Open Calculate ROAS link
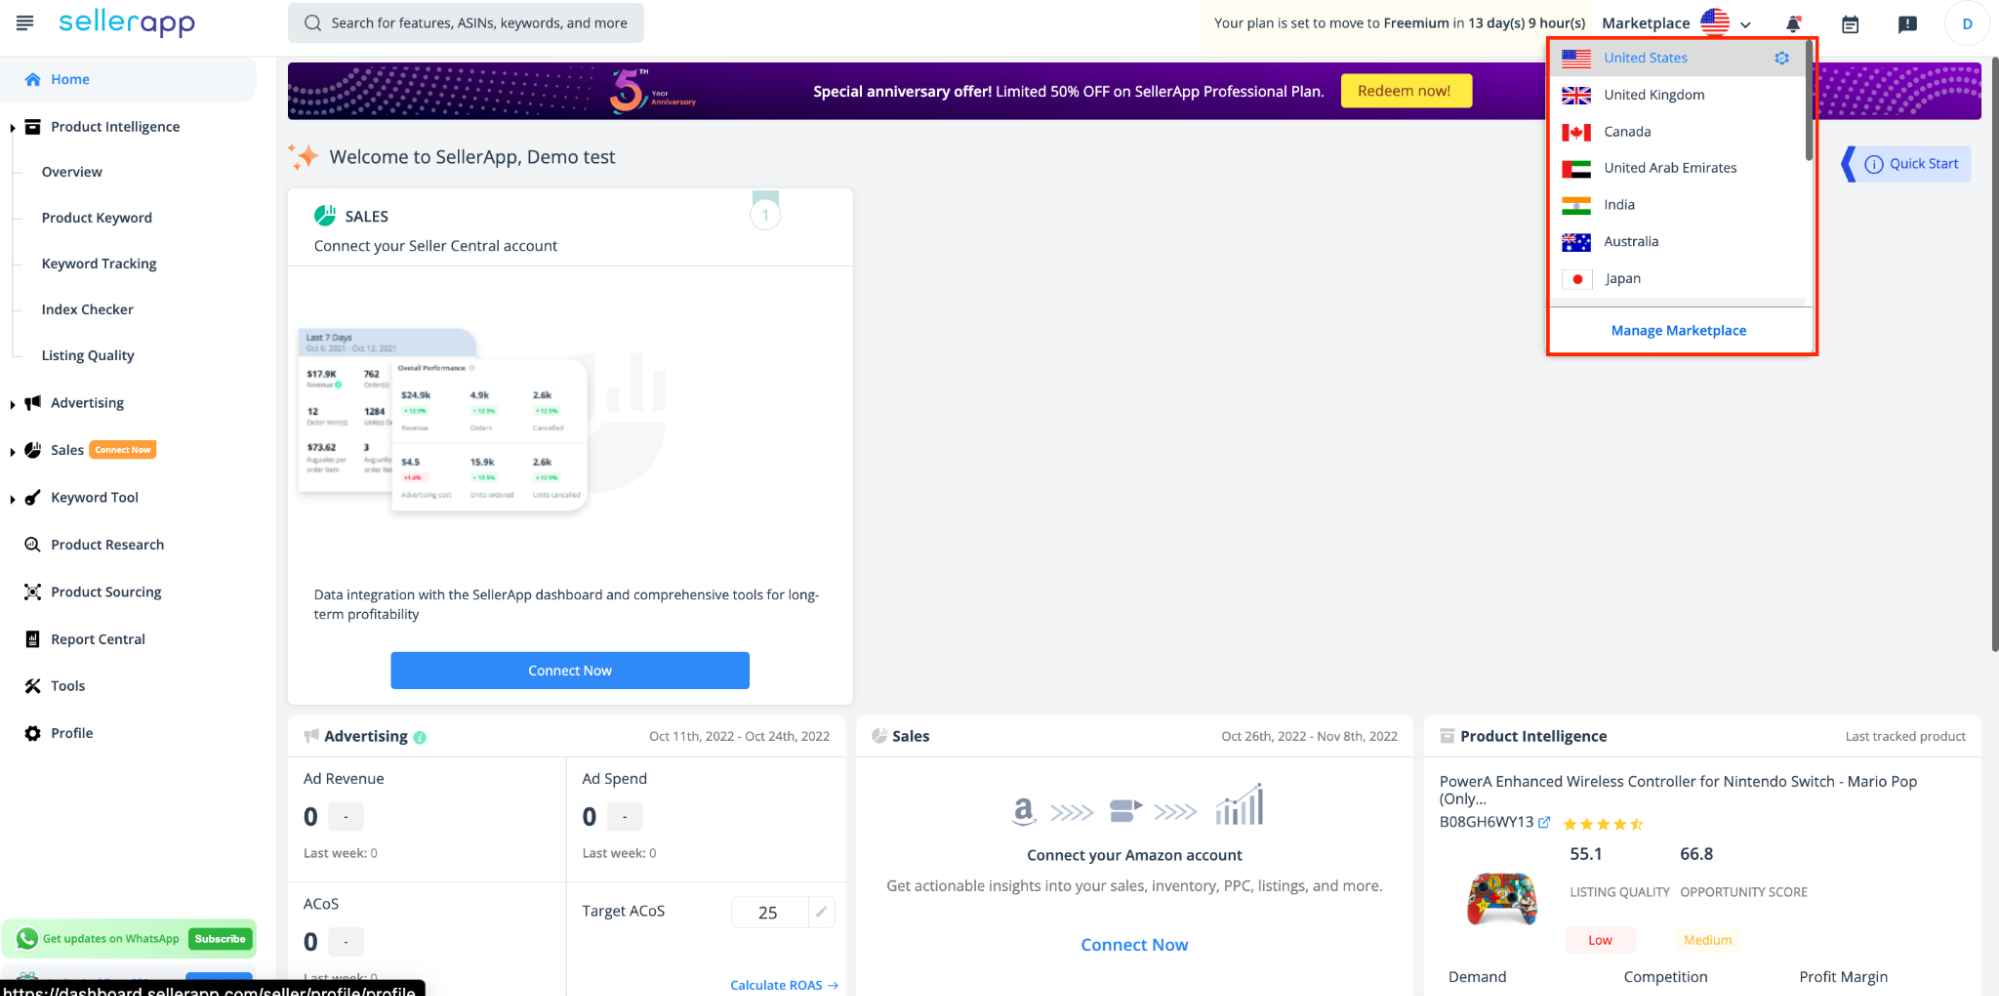Screen dimensions: 1999x996 point(784,985)
